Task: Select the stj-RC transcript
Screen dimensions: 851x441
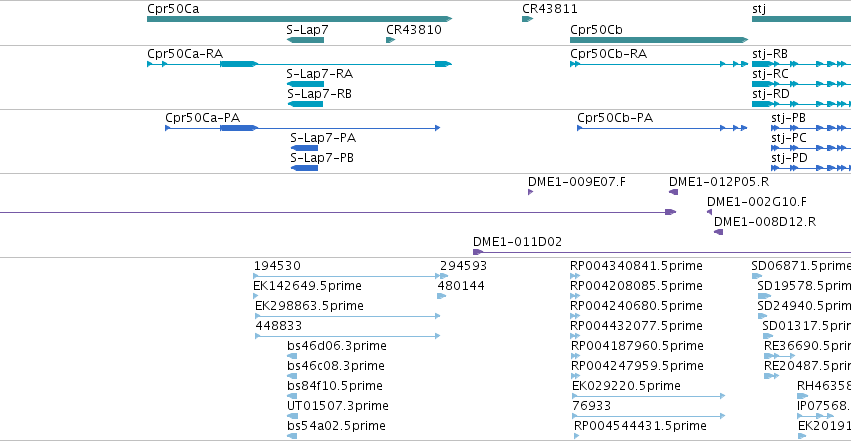Action: tap(801, 84)
